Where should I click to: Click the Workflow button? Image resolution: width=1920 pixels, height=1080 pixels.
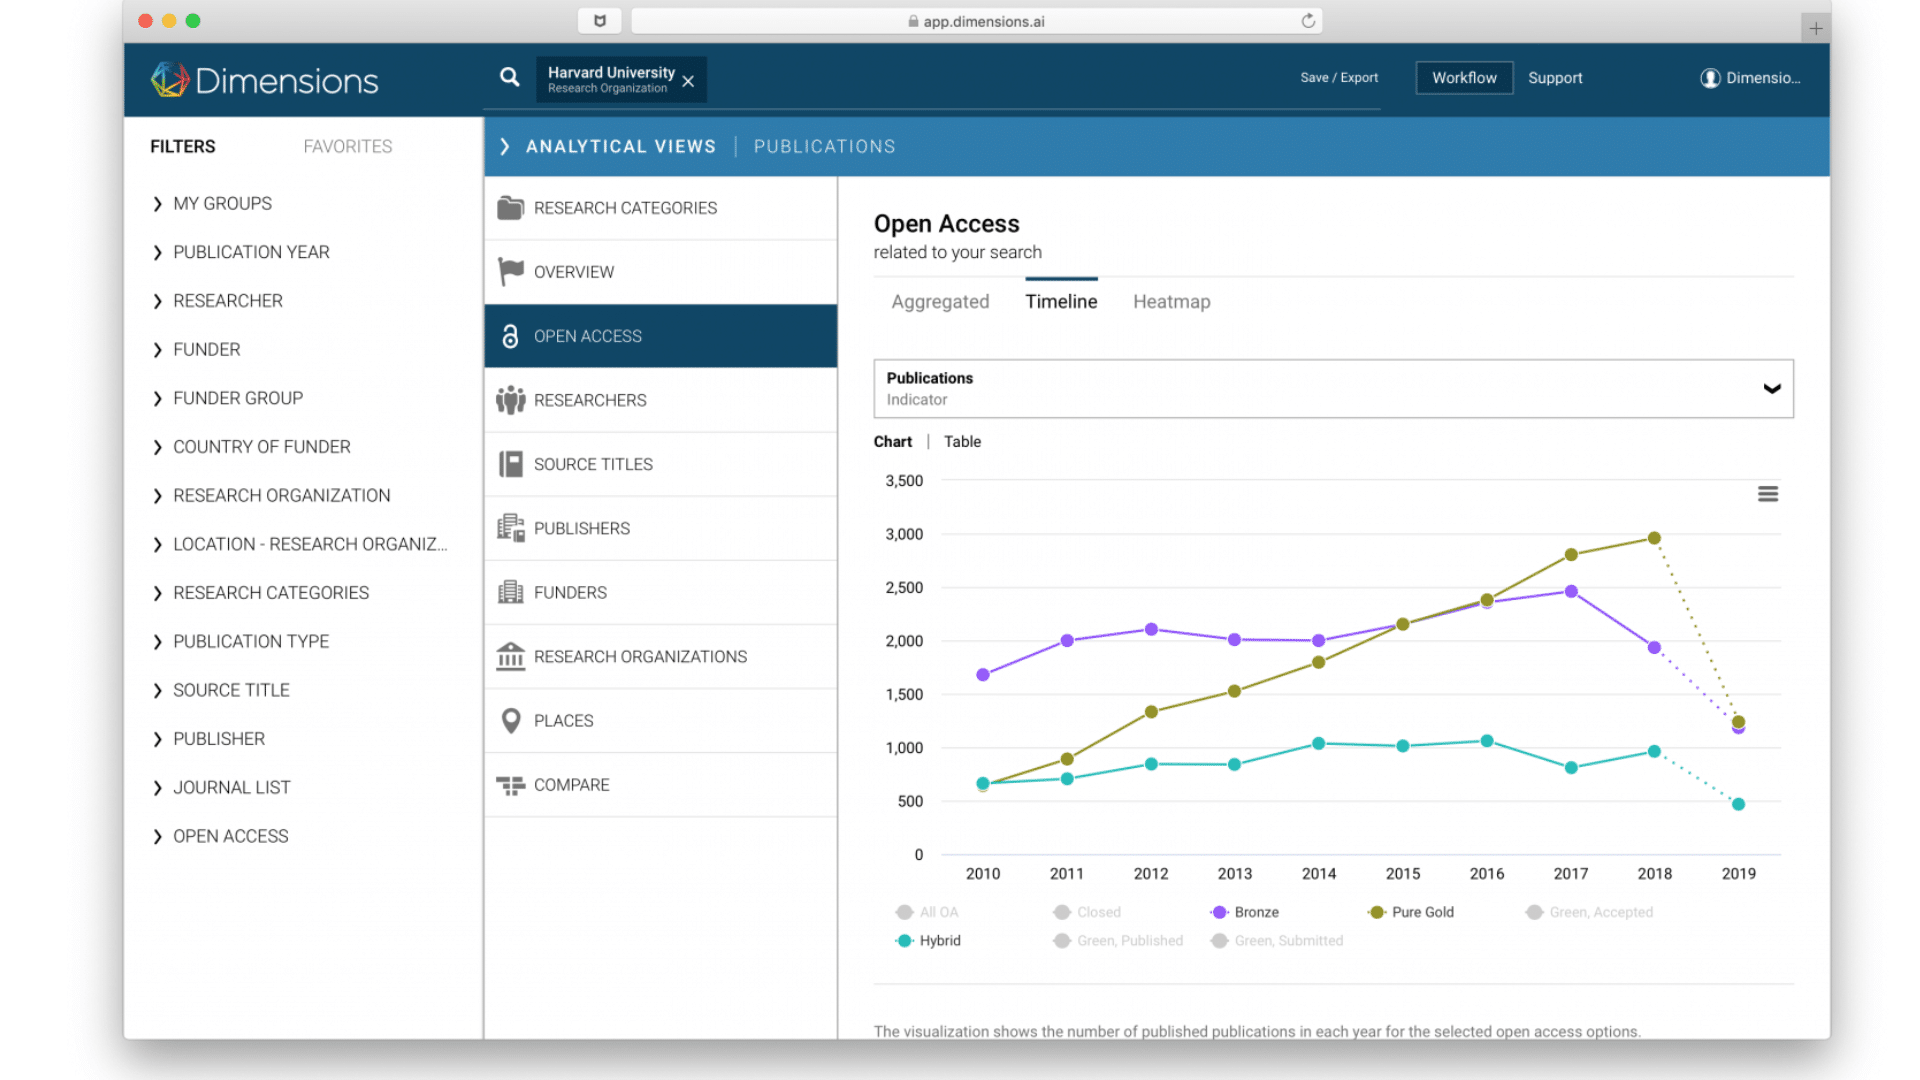1463,78
